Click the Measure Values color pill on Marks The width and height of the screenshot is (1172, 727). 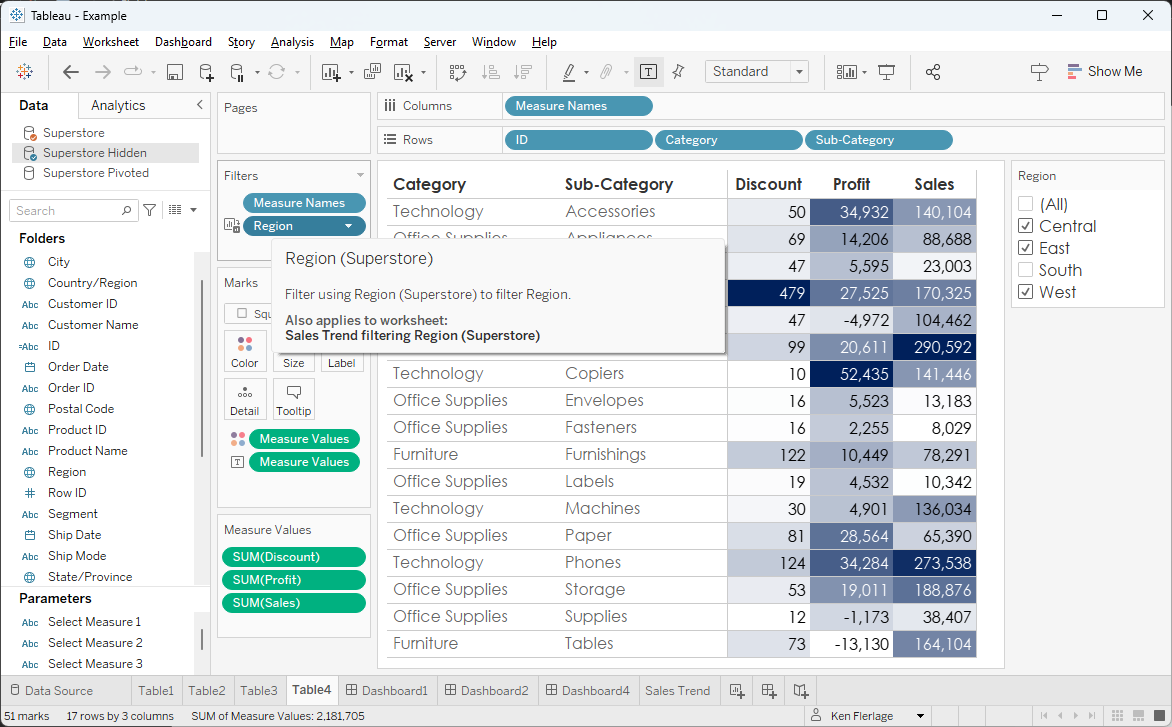coord(304,439)
